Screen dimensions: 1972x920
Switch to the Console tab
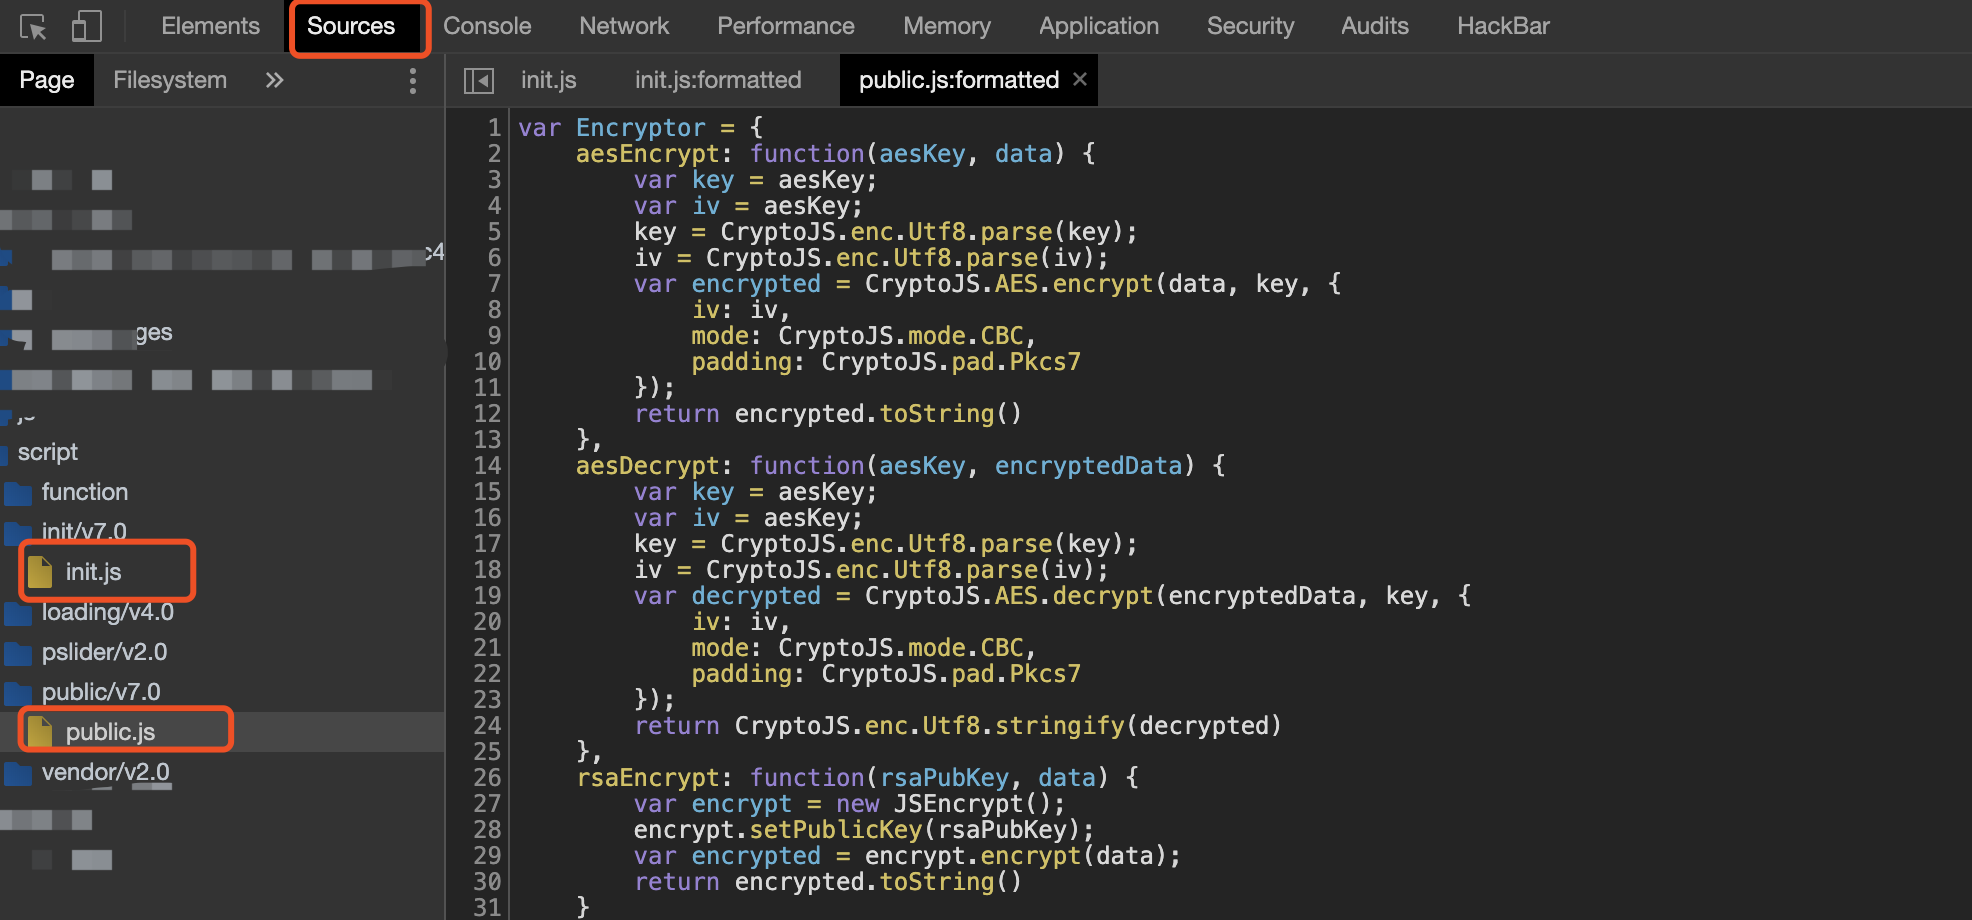[x=487, y=26]
